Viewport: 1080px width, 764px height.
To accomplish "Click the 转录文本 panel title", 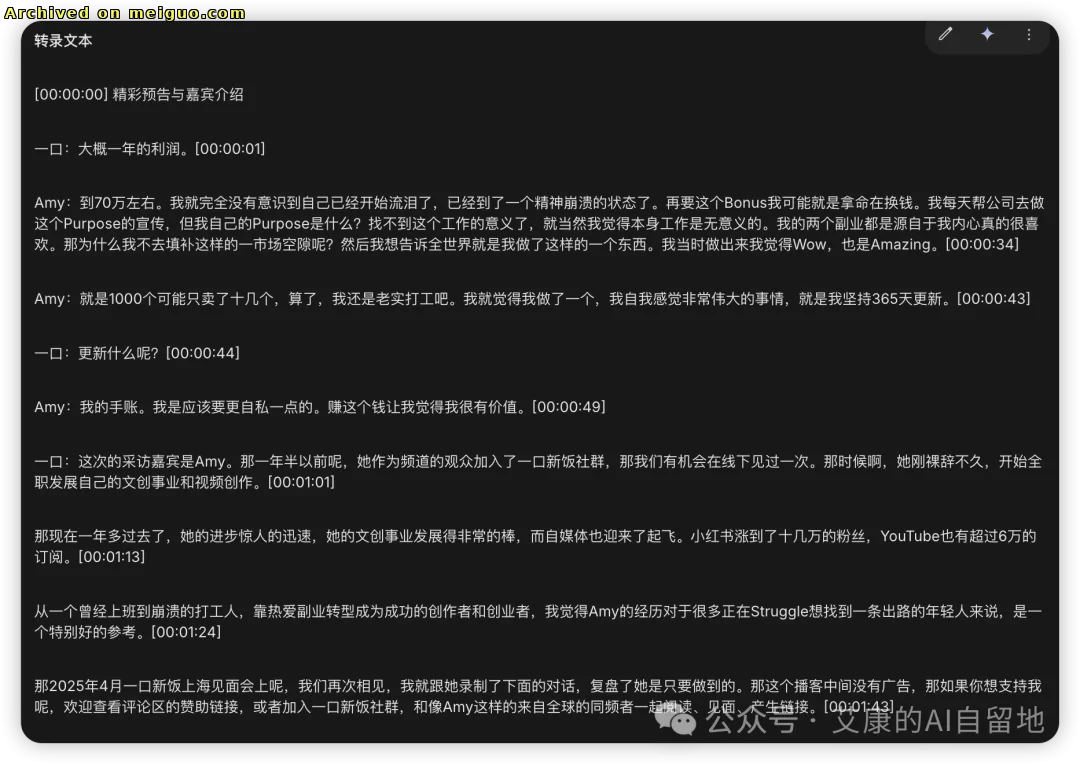I will (63, 41).
